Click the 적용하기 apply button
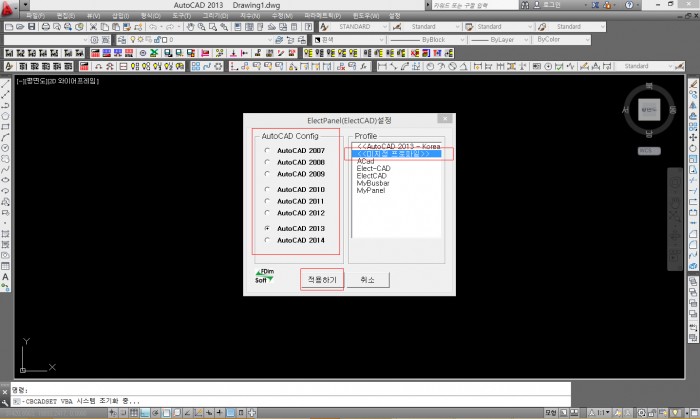 click(322, 280)
